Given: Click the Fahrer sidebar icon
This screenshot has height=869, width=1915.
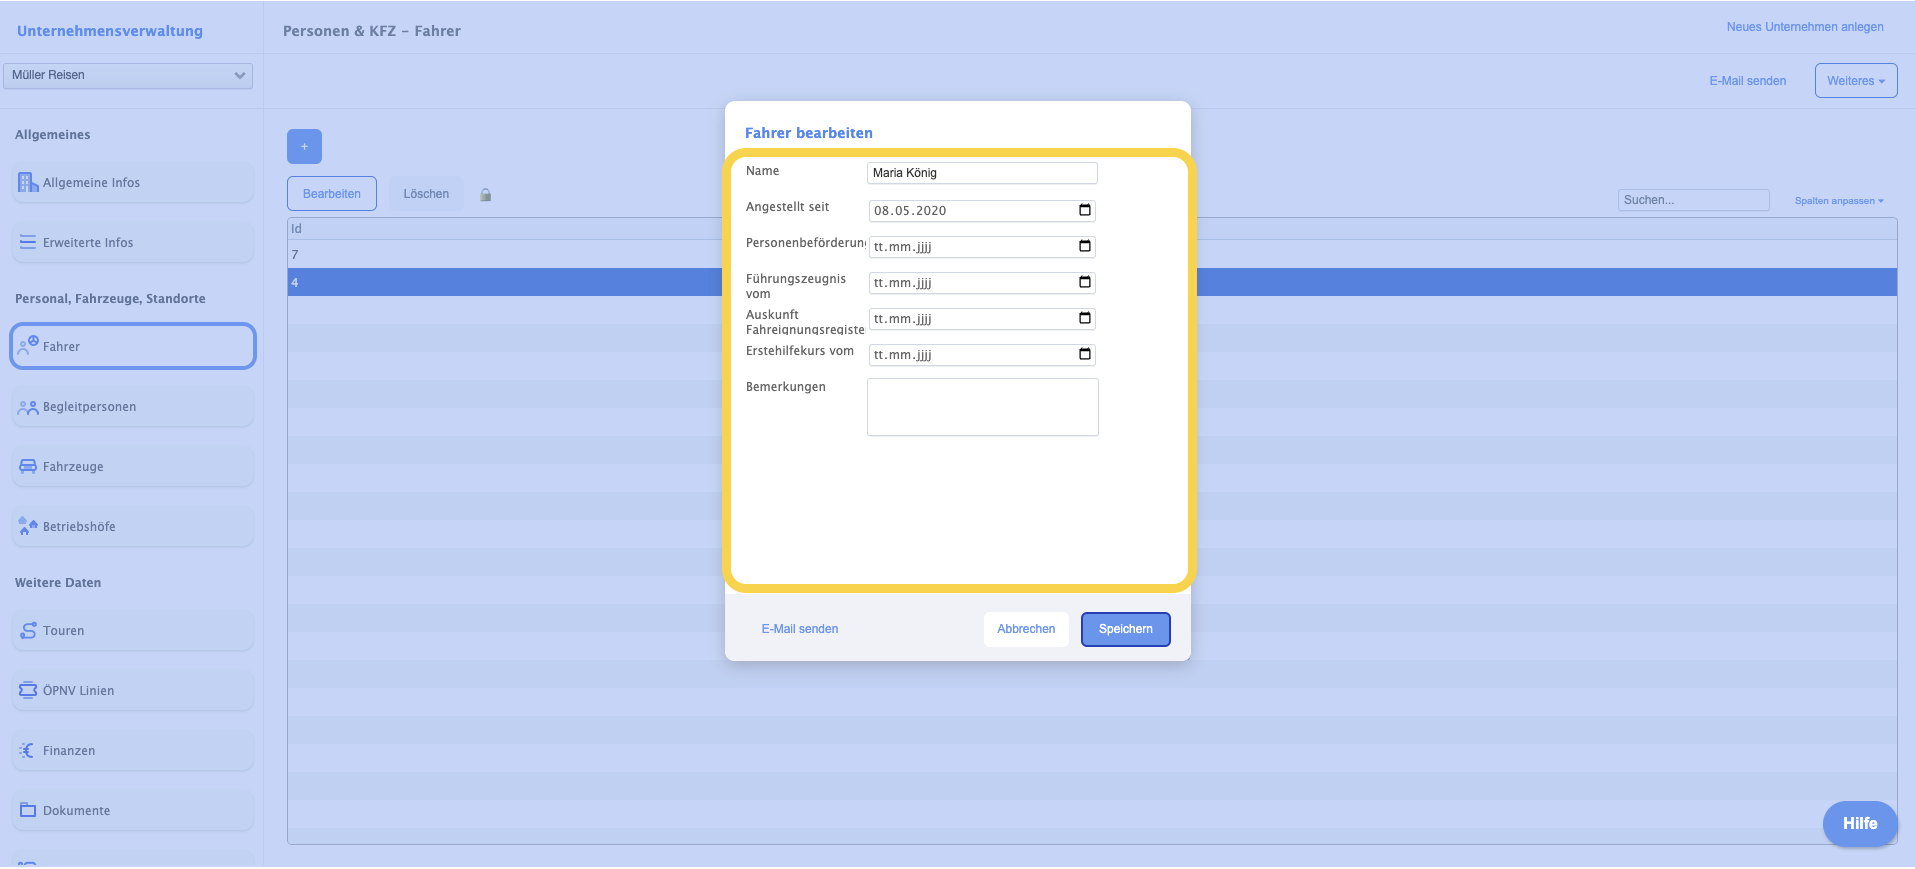Looking at the screenshot, I should 28,346.
